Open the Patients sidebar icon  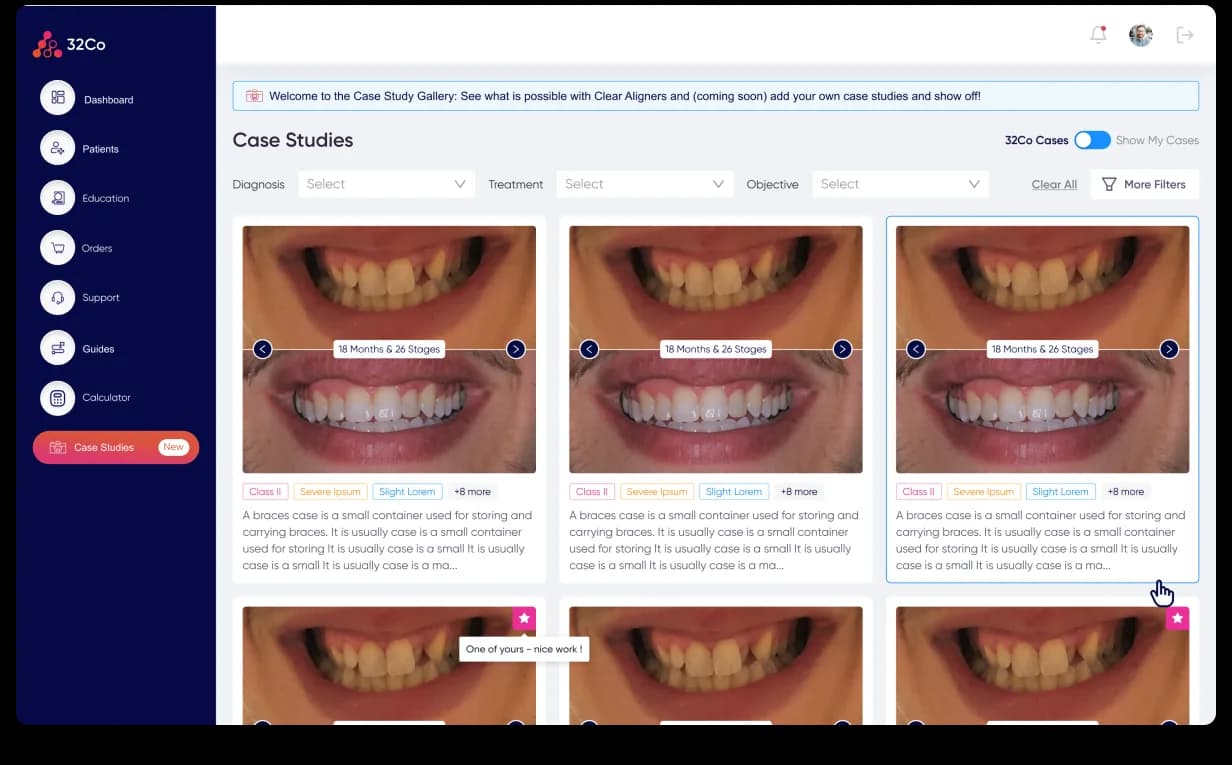(x=58, y=148)
